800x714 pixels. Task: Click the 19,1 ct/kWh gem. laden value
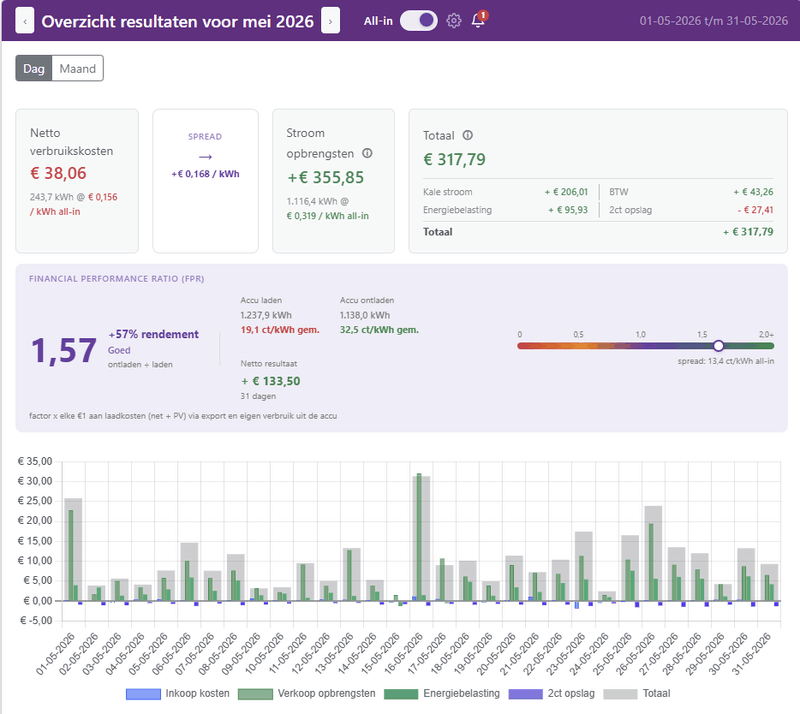(x=280, y=330)
